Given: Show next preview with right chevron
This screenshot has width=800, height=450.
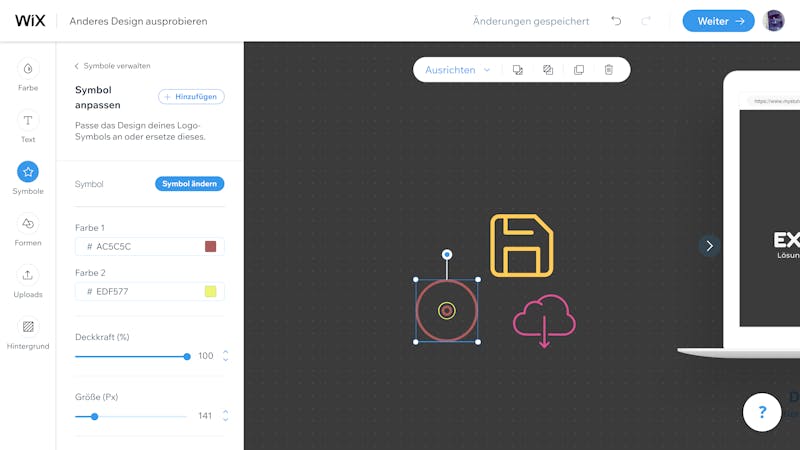Looking at the screenshot, I should click(709, 246).
